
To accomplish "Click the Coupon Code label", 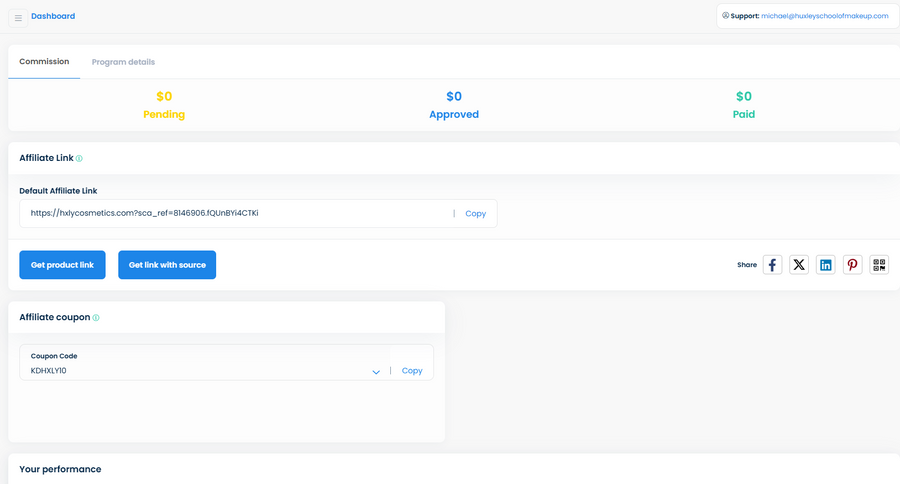I will (x=54, y=356).
